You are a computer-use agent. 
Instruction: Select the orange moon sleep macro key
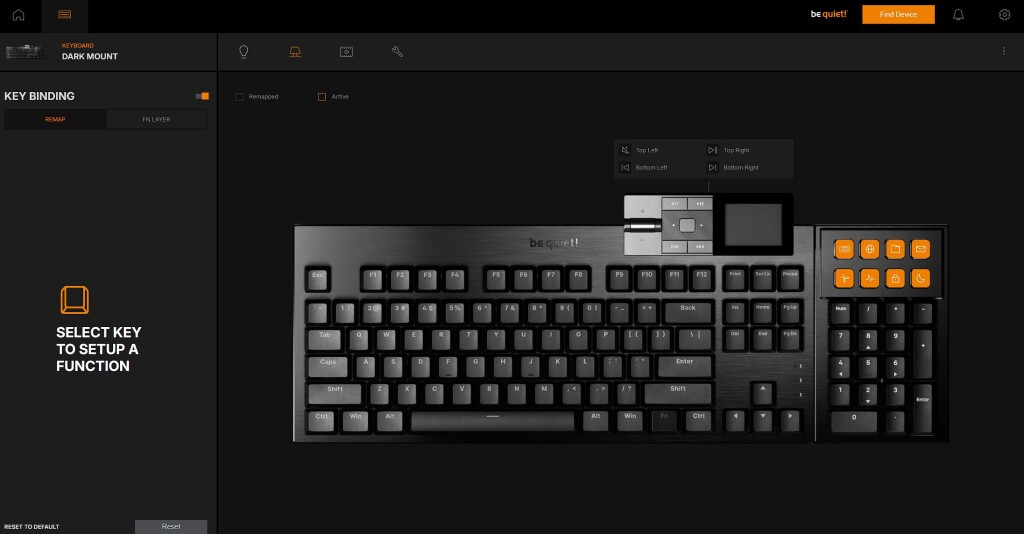click(921, 279)
